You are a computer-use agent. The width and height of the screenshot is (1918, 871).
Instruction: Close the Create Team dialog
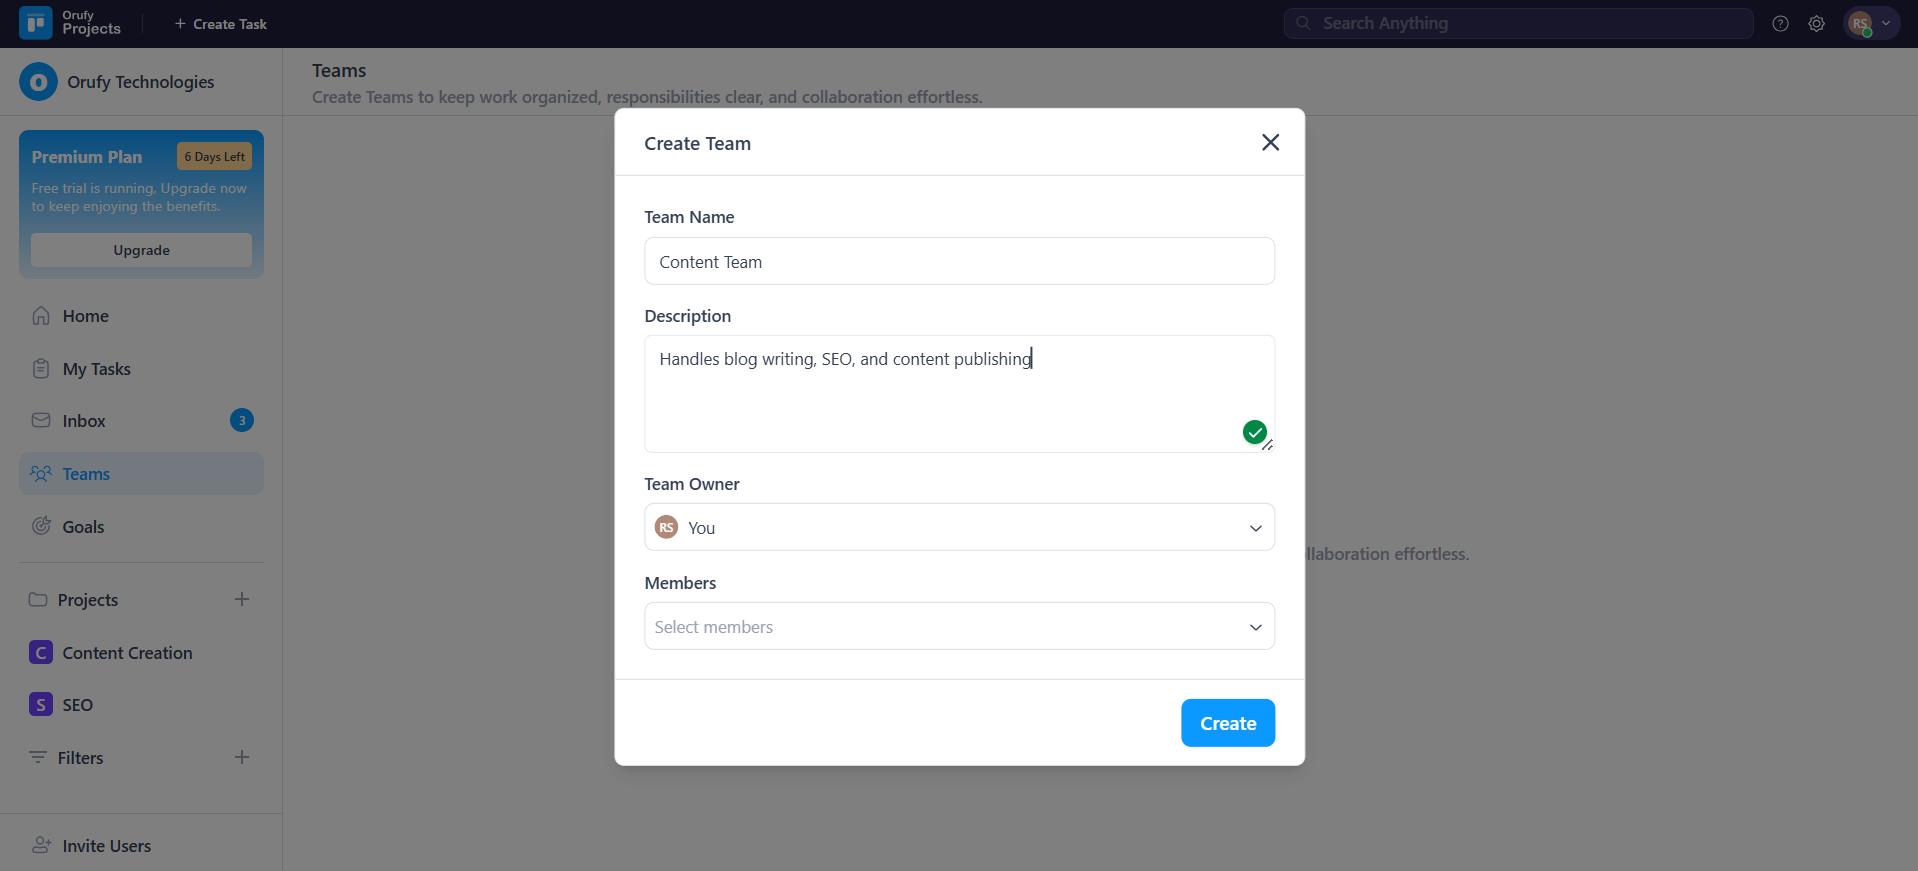(x=1270, y=143)
